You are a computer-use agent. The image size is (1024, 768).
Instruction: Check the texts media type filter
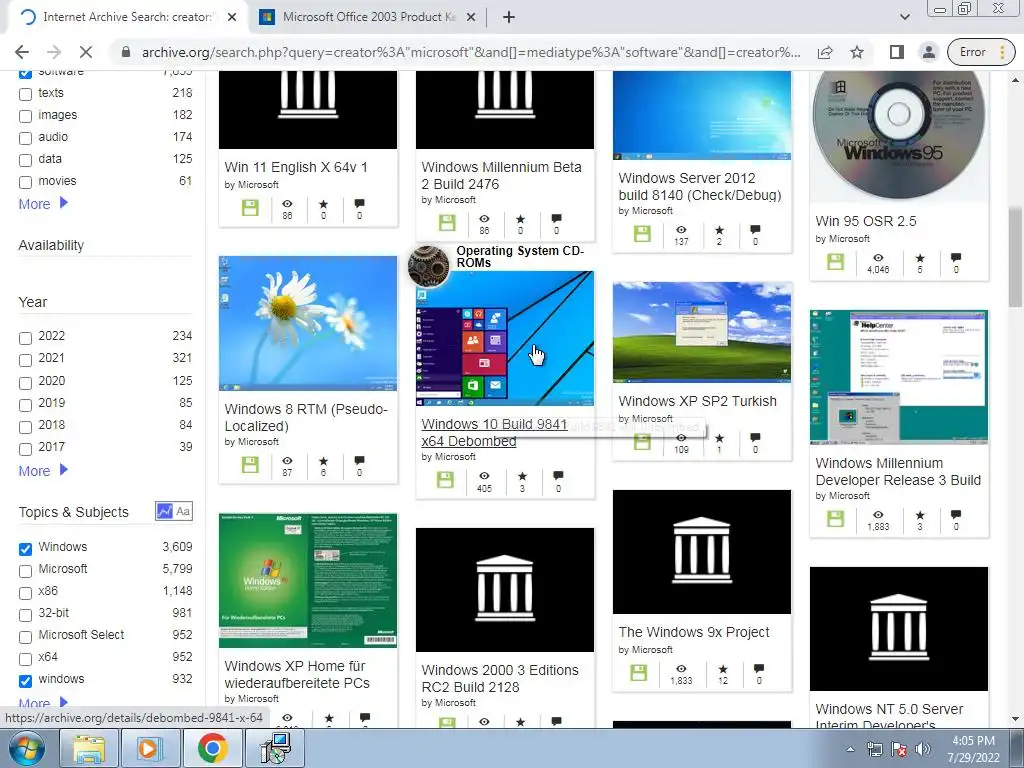click(25, 94)
